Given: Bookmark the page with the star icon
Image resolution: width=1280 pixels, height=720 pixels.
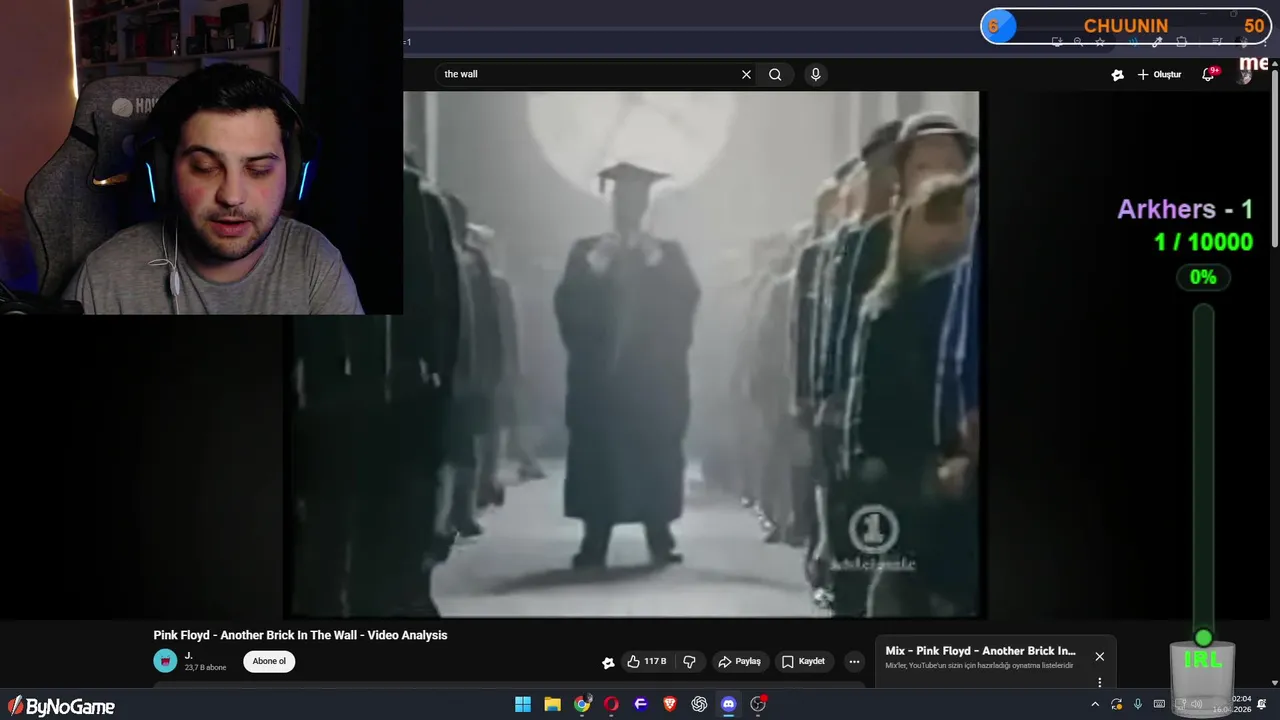Looking at the screenshot, I should 1100,42.
